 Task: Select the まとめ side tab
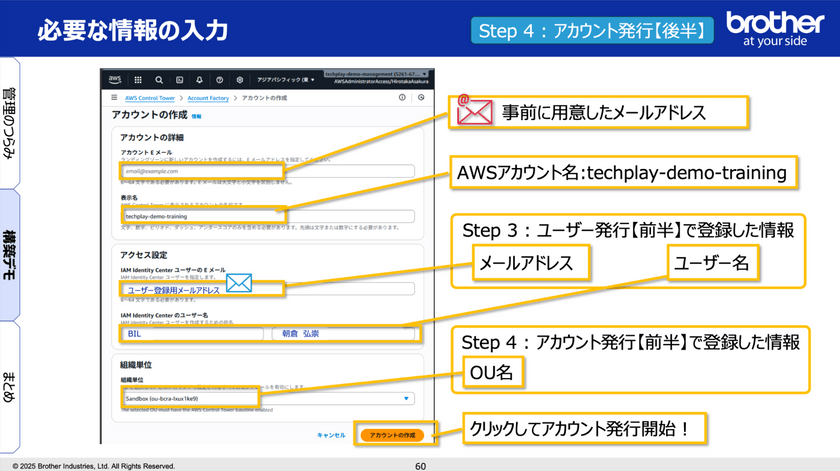point(10,387)
